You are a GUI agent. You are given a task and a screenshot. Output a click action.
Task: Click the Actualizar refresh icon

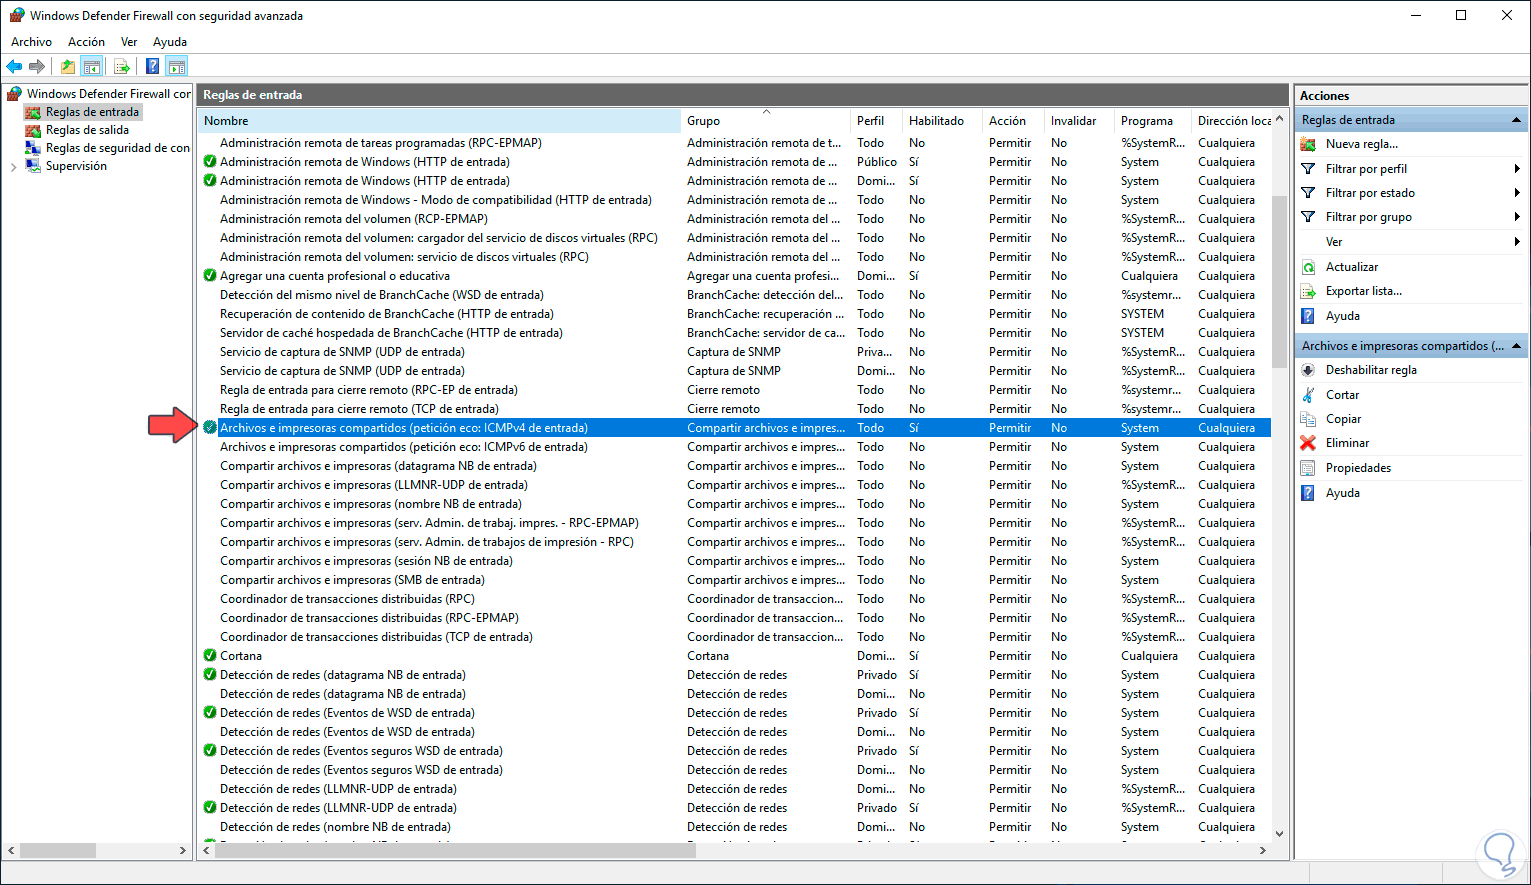pos(1308,267)
